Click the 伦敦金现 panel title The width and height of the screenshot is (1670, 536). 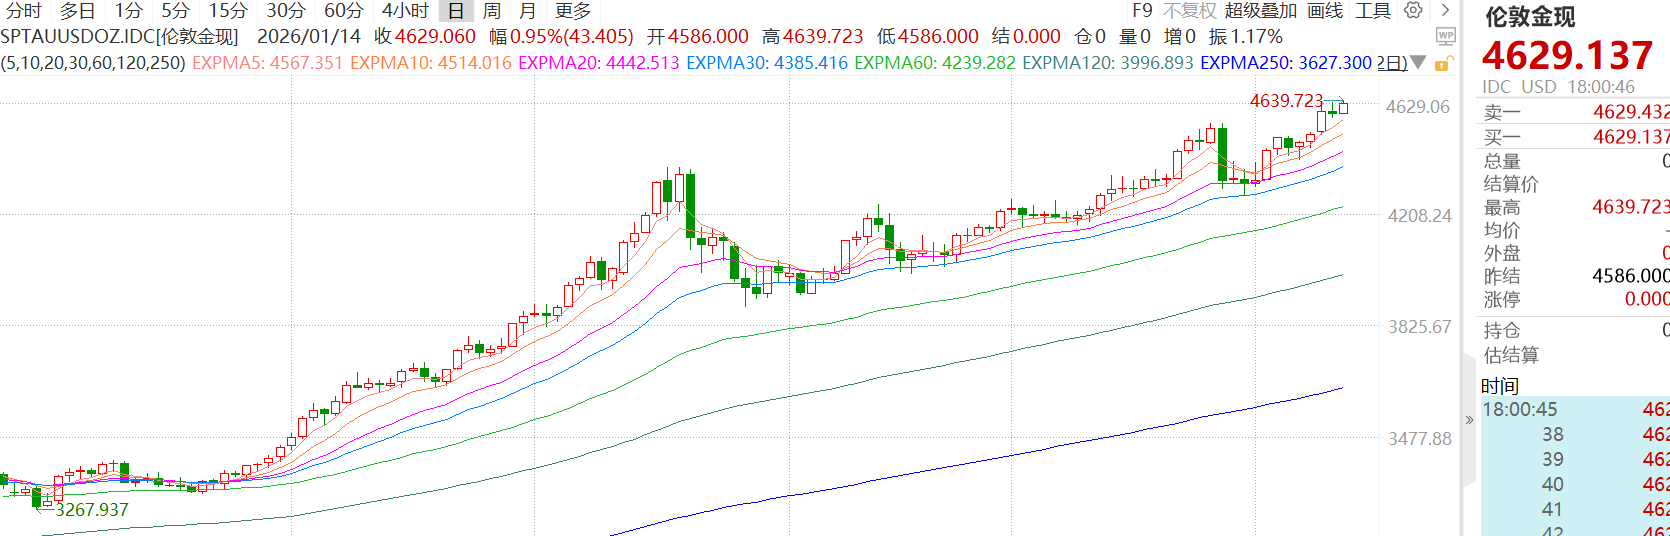1530,17
